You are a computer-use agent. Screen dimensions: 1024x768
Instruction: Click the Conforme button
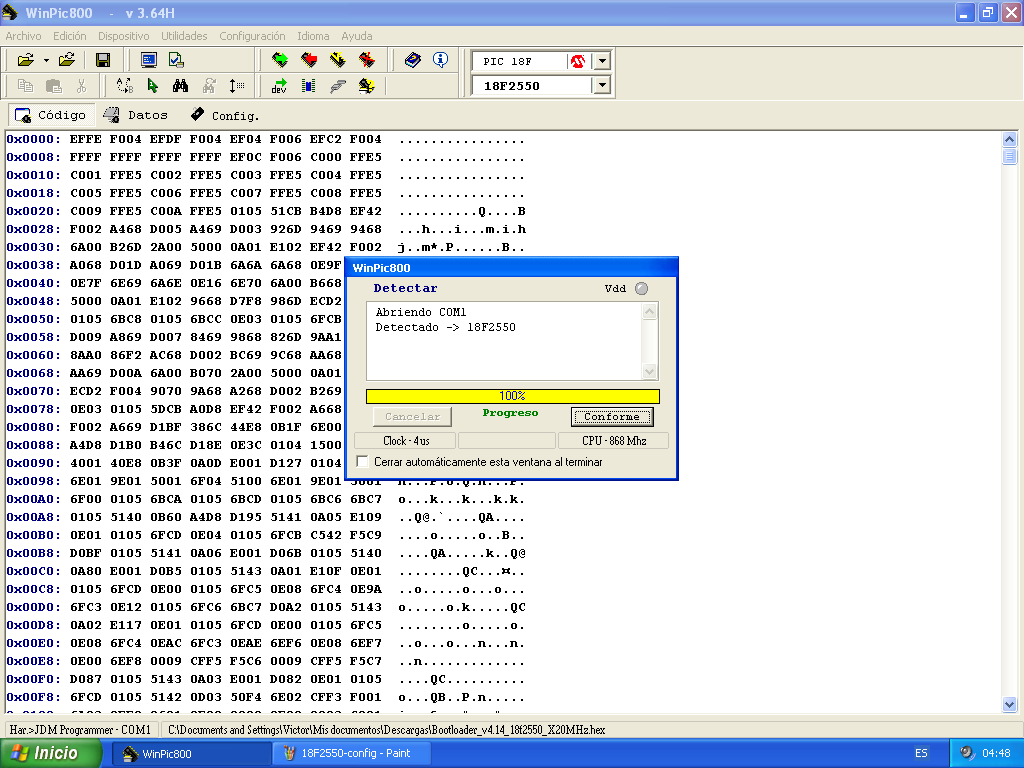pos(612,417)
